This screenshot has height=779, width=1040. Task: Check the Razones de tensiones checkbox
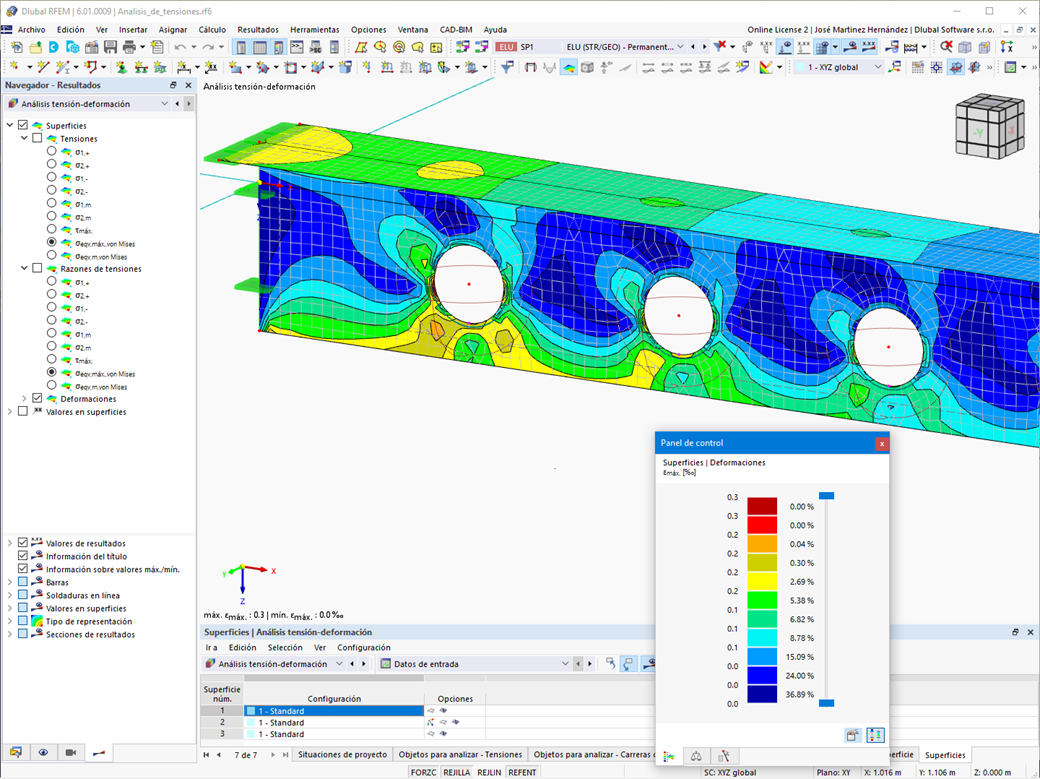[x=37, y=268]
